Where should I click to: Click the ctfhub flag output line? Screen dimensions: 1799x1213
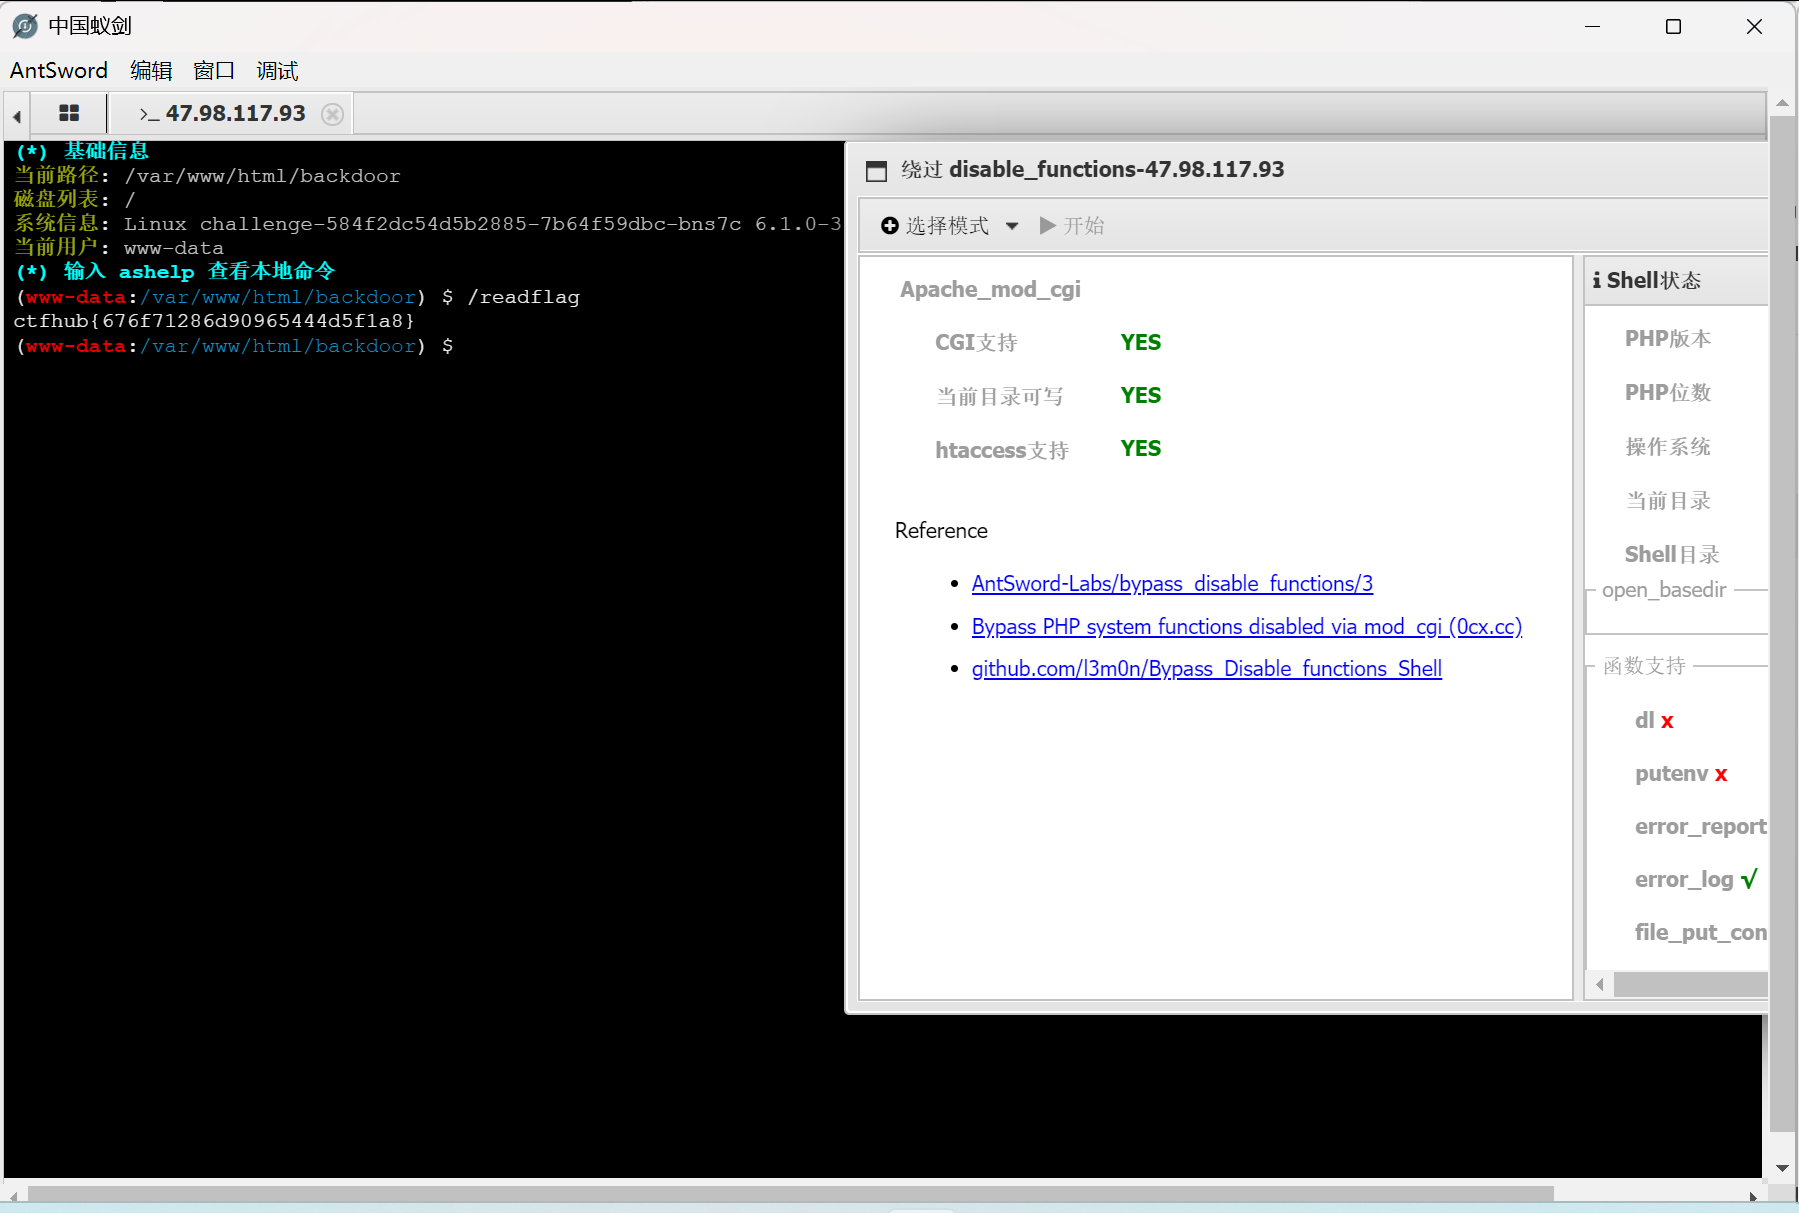click(x=214, y=321)
